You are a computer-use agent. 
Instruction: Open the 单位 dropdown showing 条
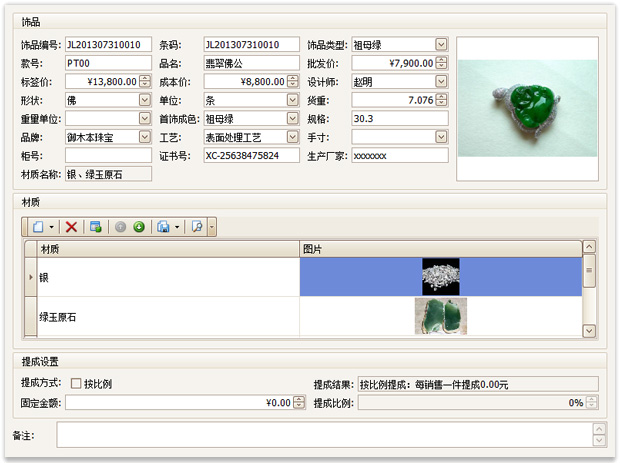pos(293,100)
